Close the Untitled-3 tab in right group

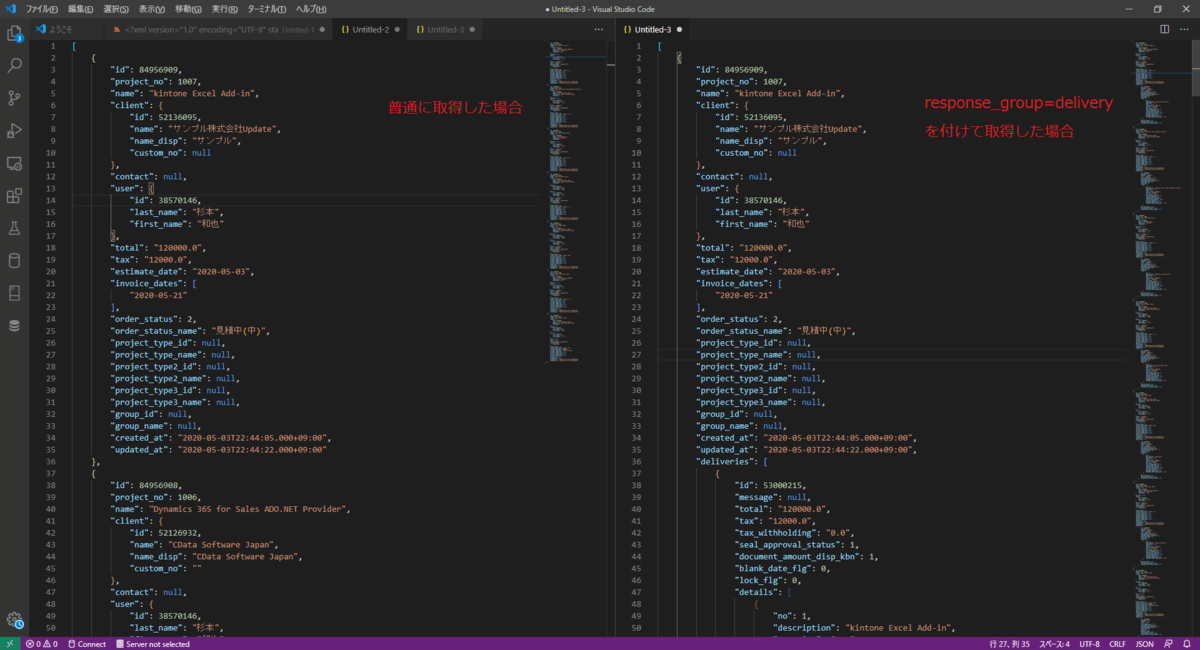[x=680, y=29]
